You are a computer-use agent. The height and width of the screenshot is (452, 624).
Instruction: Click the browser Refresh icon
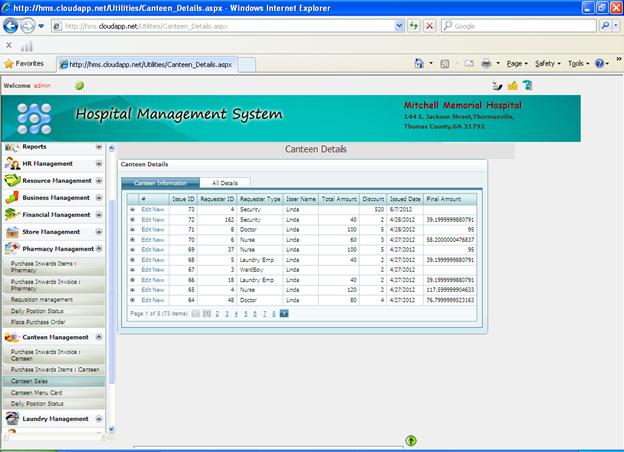click(x=414, y=26)
